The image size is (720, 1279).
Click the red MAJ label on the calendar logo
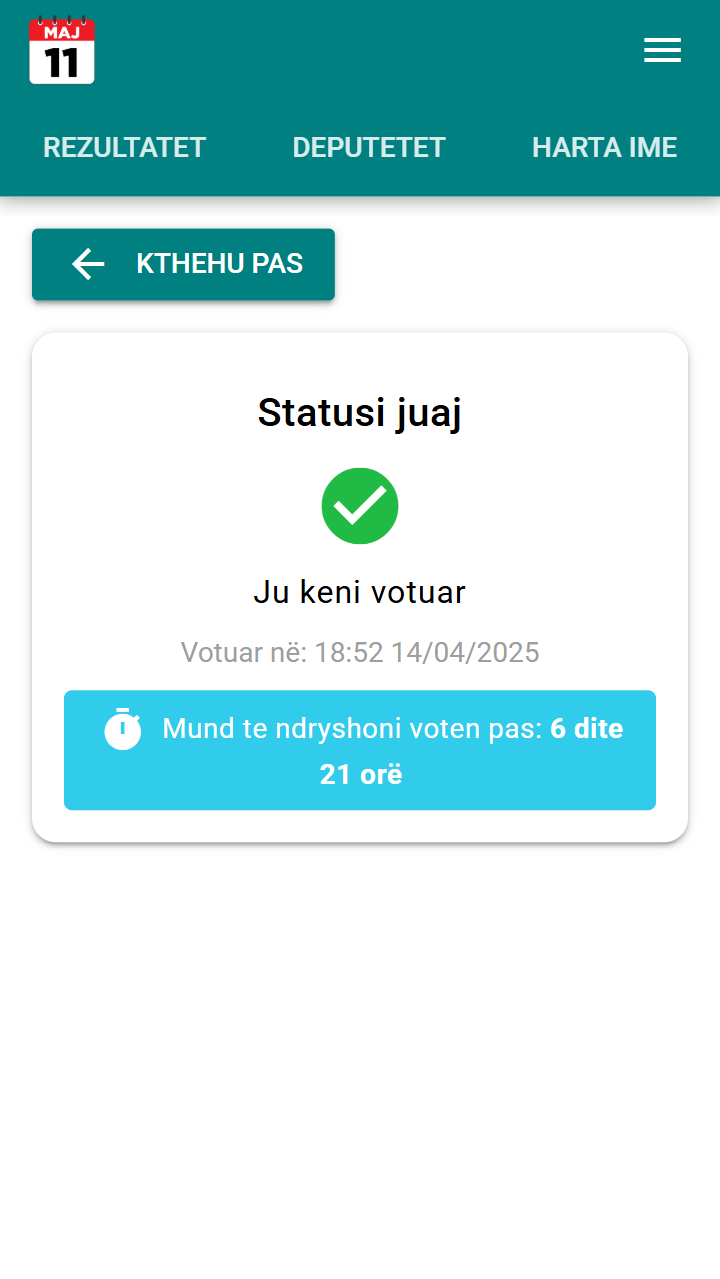pyautogui.click(x=62, y=32)
